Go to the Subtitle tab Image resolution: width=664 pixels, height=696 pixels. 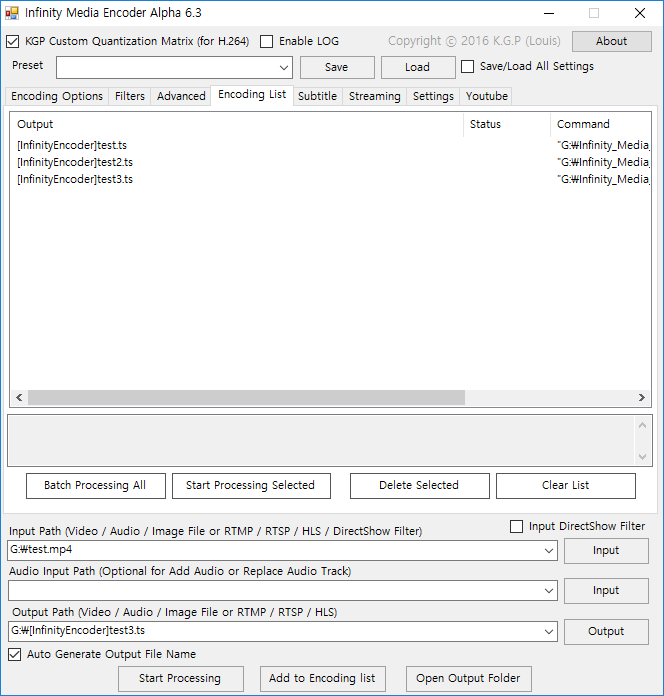coord(317,96)
